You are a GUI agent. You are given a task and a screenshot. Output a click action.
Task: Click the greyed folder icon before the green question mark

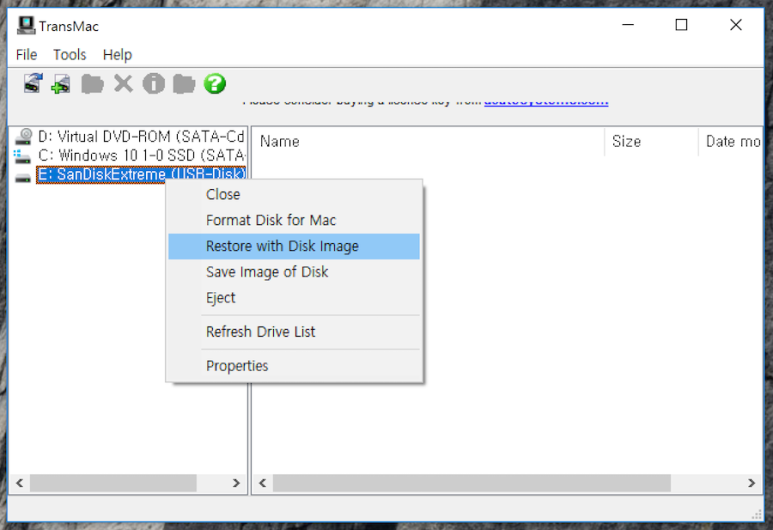point(184,84)
